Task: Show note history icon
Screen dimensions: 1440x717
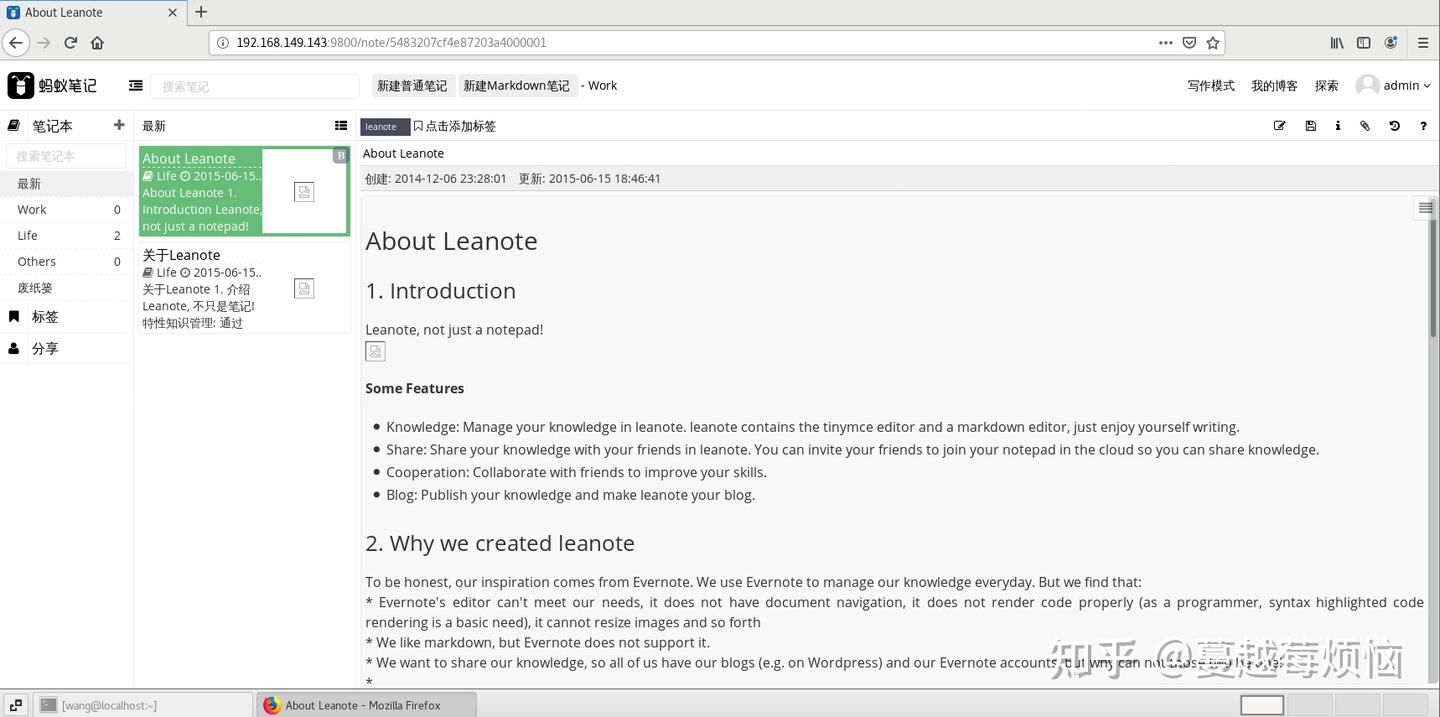Action: [1394, 126]
